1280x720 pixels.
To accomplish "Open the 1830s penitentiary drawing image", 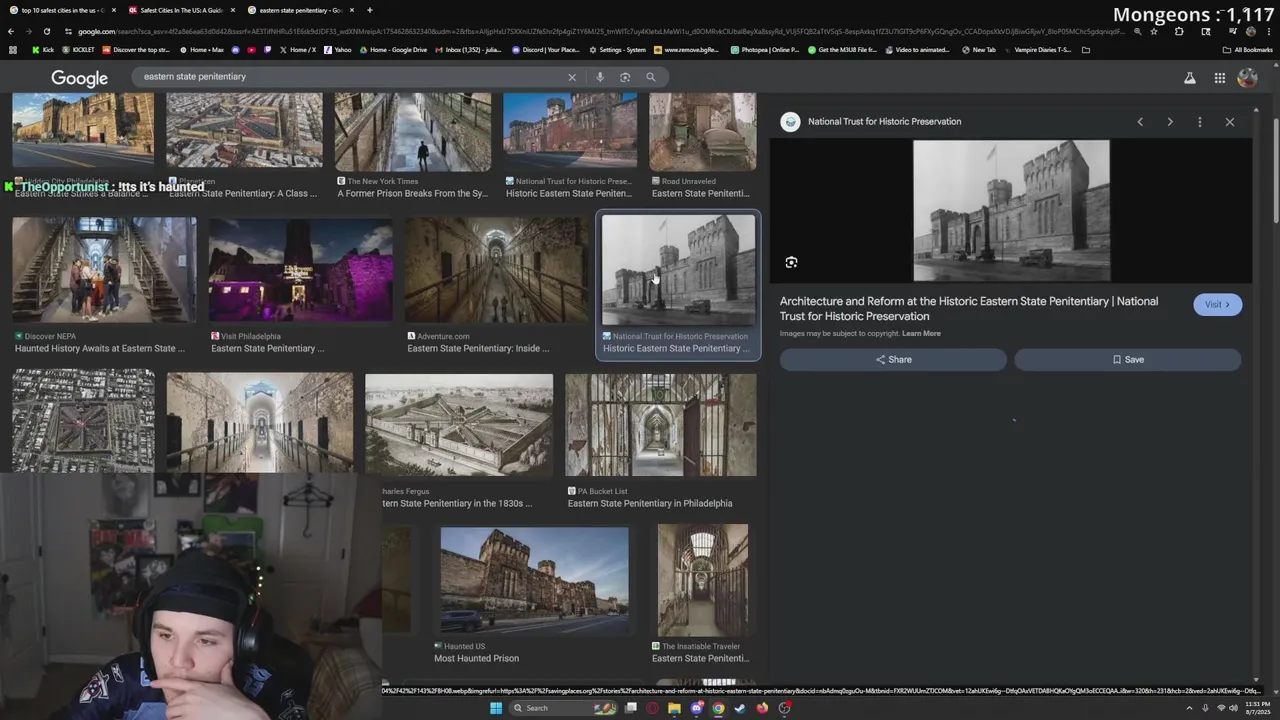I will [459, 425].
